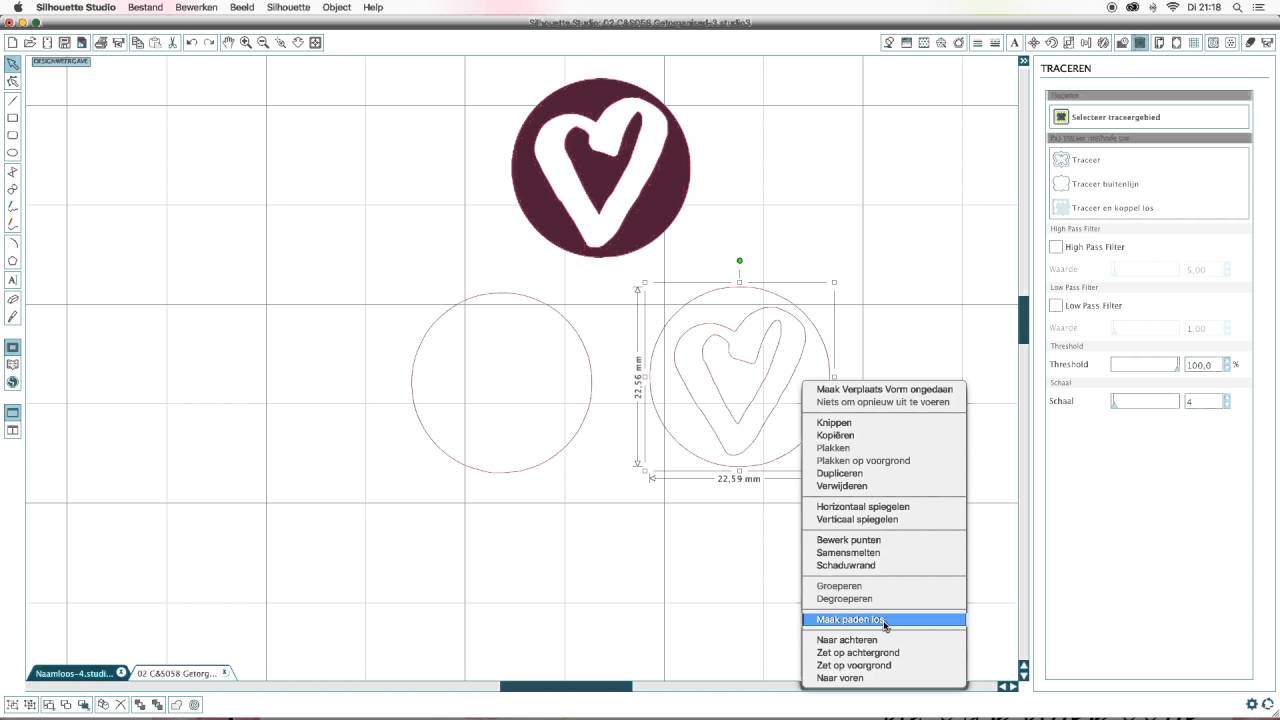Select the hand pan tool

228,43
